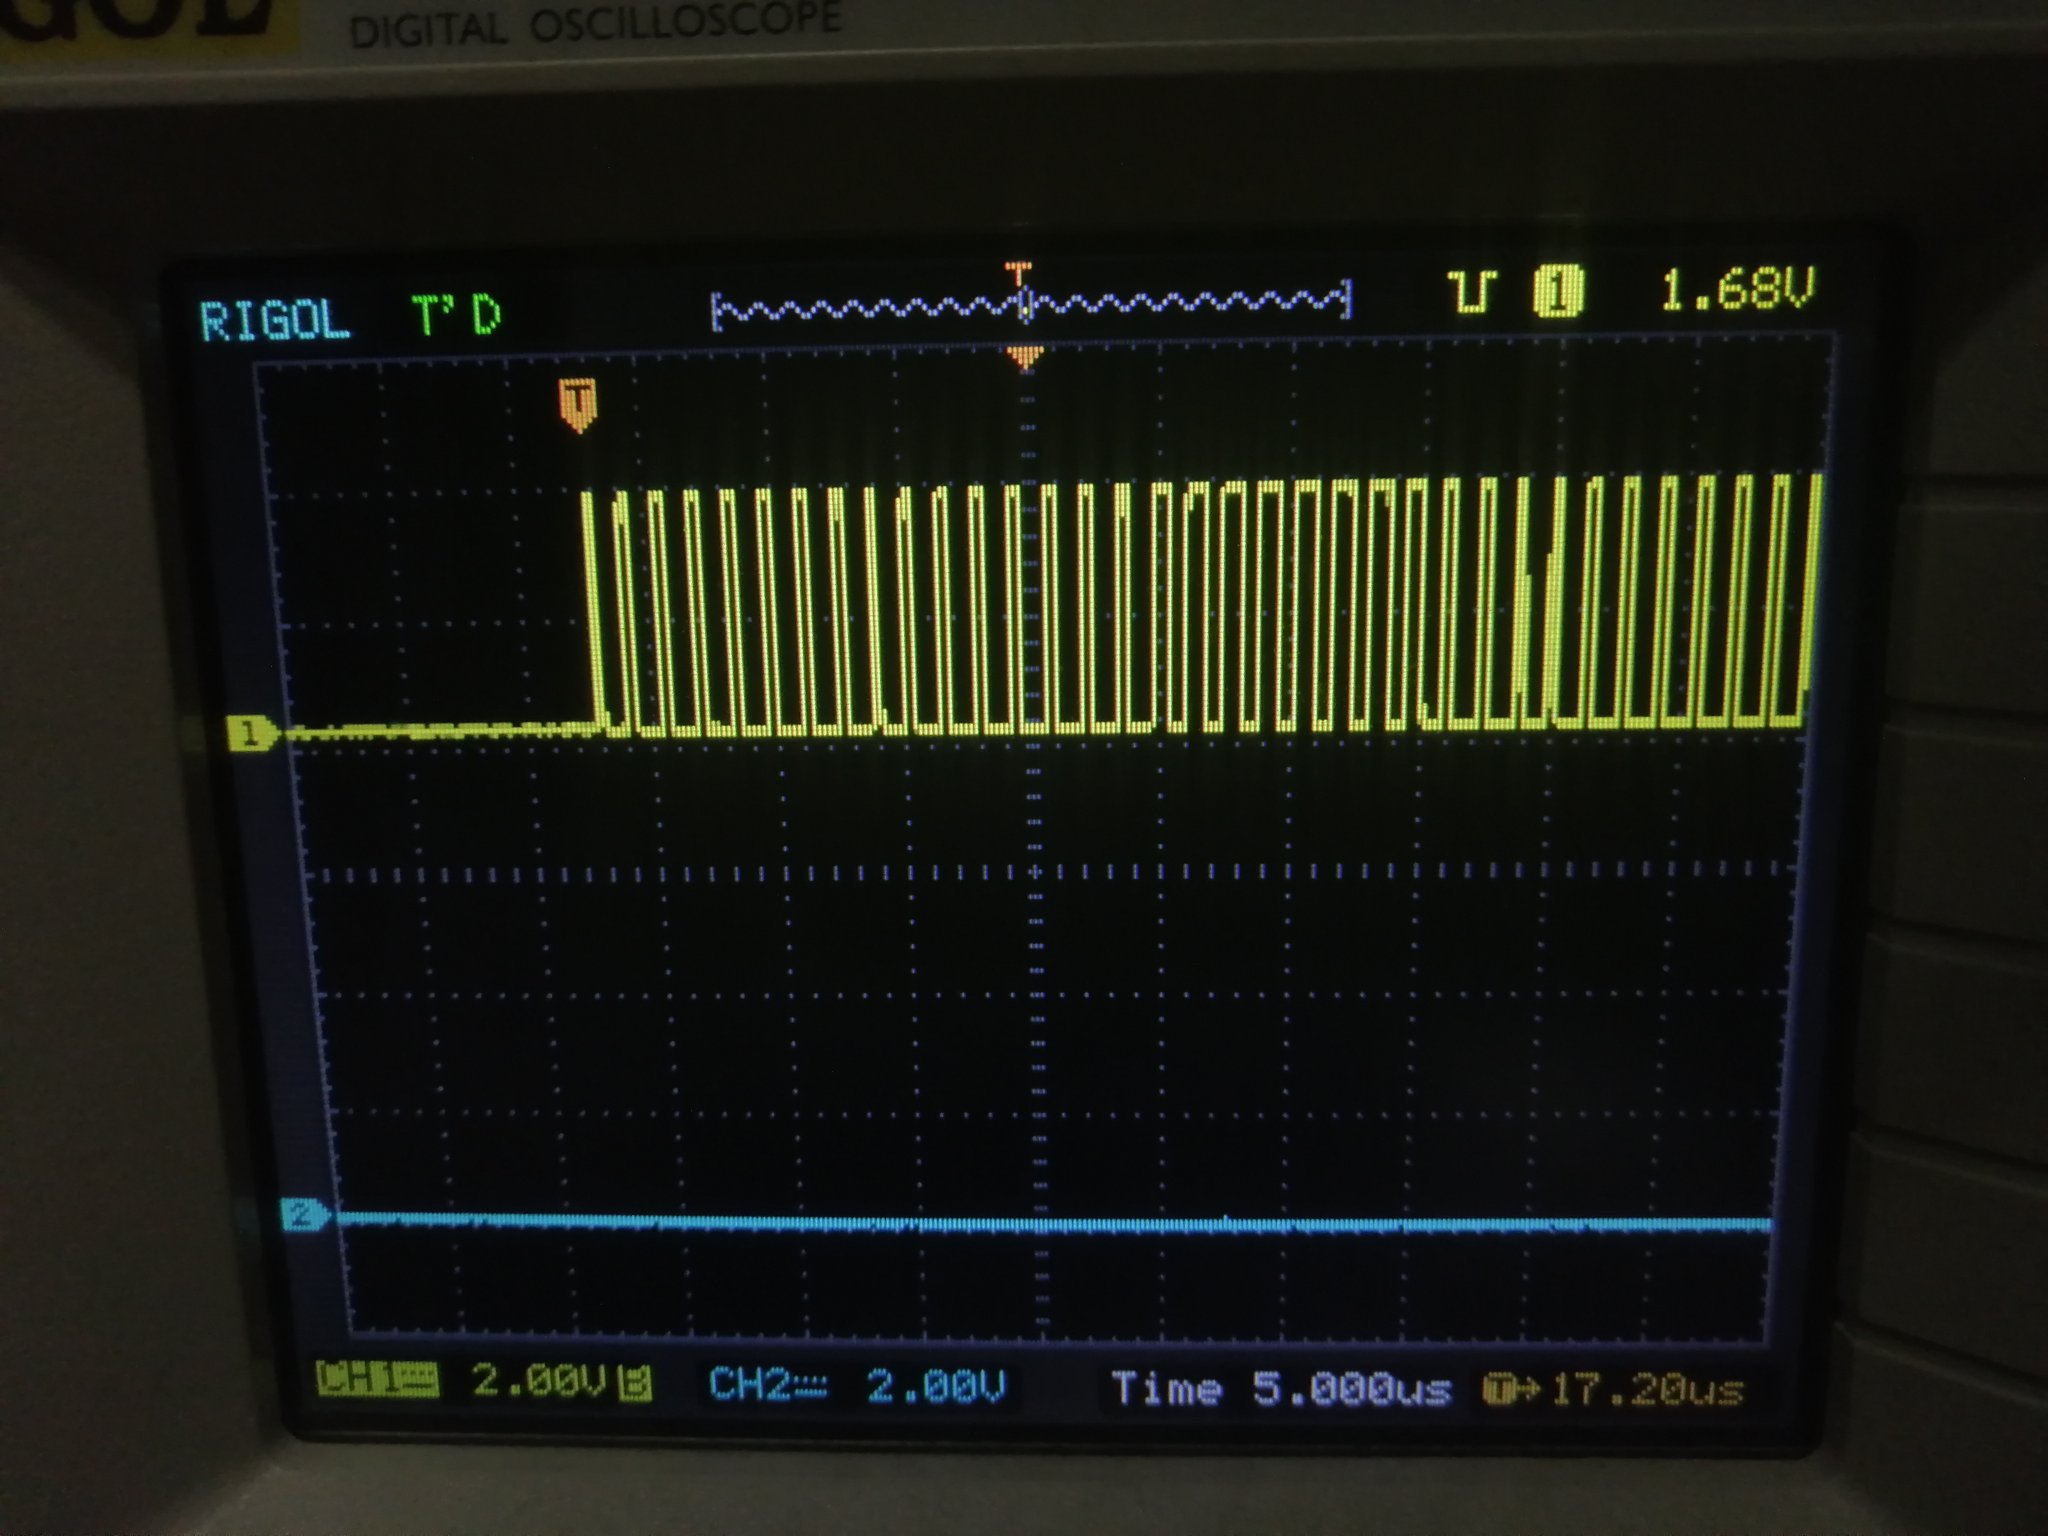Click the T'D trigger status indicator
This screenshot has width=2048, height=1536.
click(x=456, y=316)
